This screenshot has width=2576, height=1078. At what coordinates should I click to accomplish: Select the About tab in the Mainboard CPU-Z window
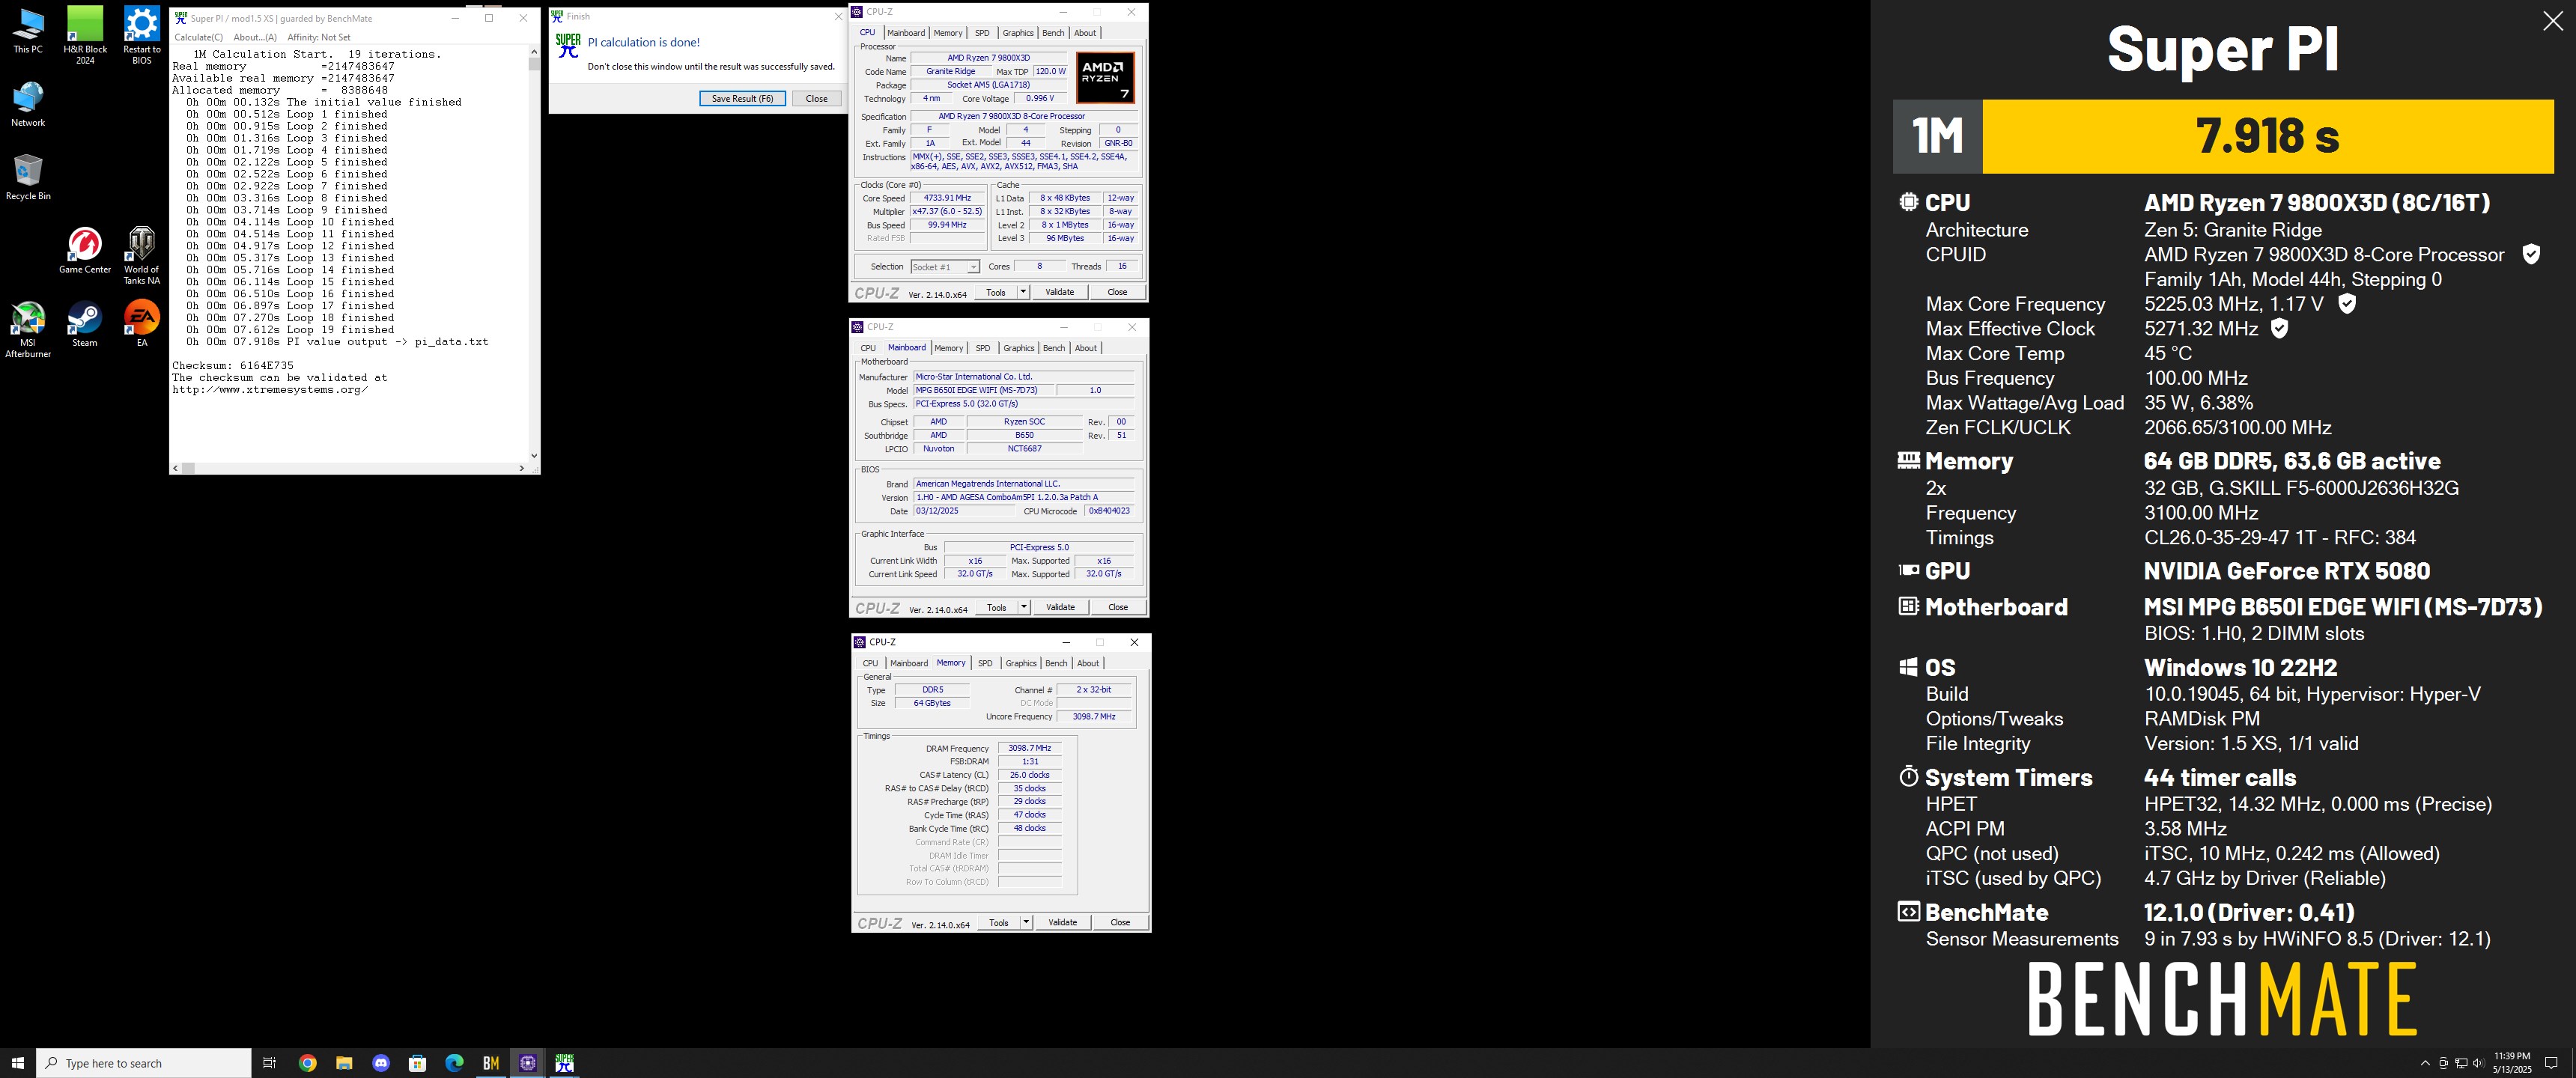tap(1086, 348)
